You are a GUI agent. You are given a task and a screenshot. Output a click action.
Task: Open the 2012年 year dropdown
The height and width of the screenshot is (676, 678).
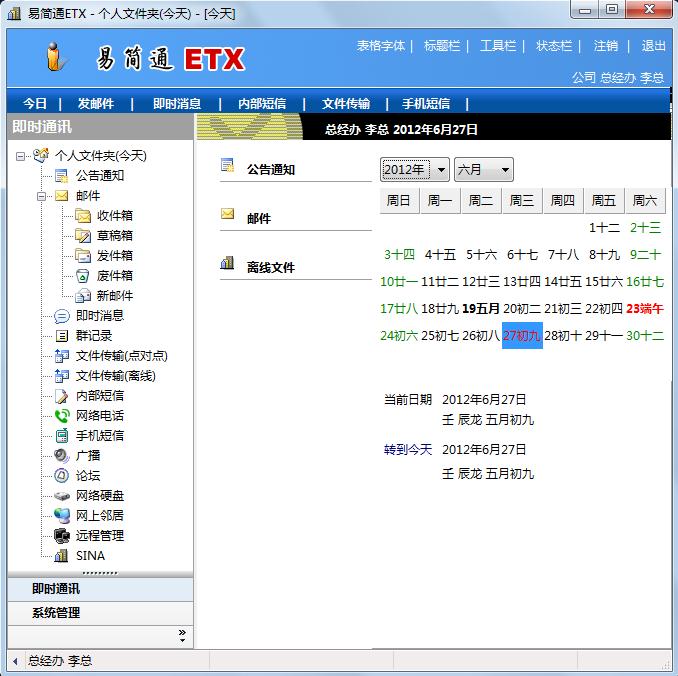tap(441, 170)
